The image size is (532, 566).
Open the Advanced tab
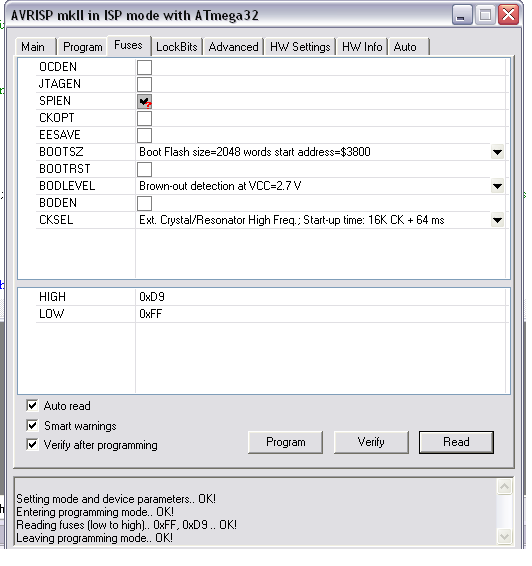[233, 47]
